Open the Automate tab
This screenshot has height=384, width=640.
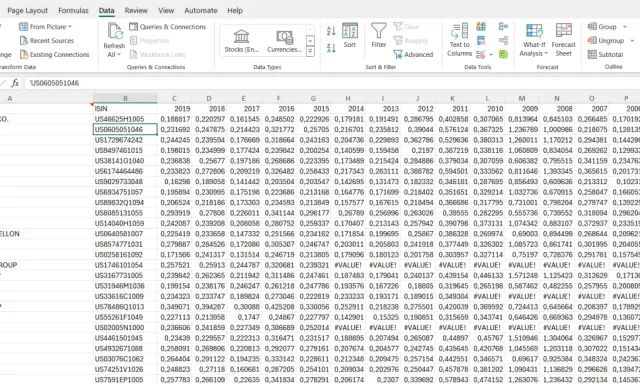pos(201,10)
